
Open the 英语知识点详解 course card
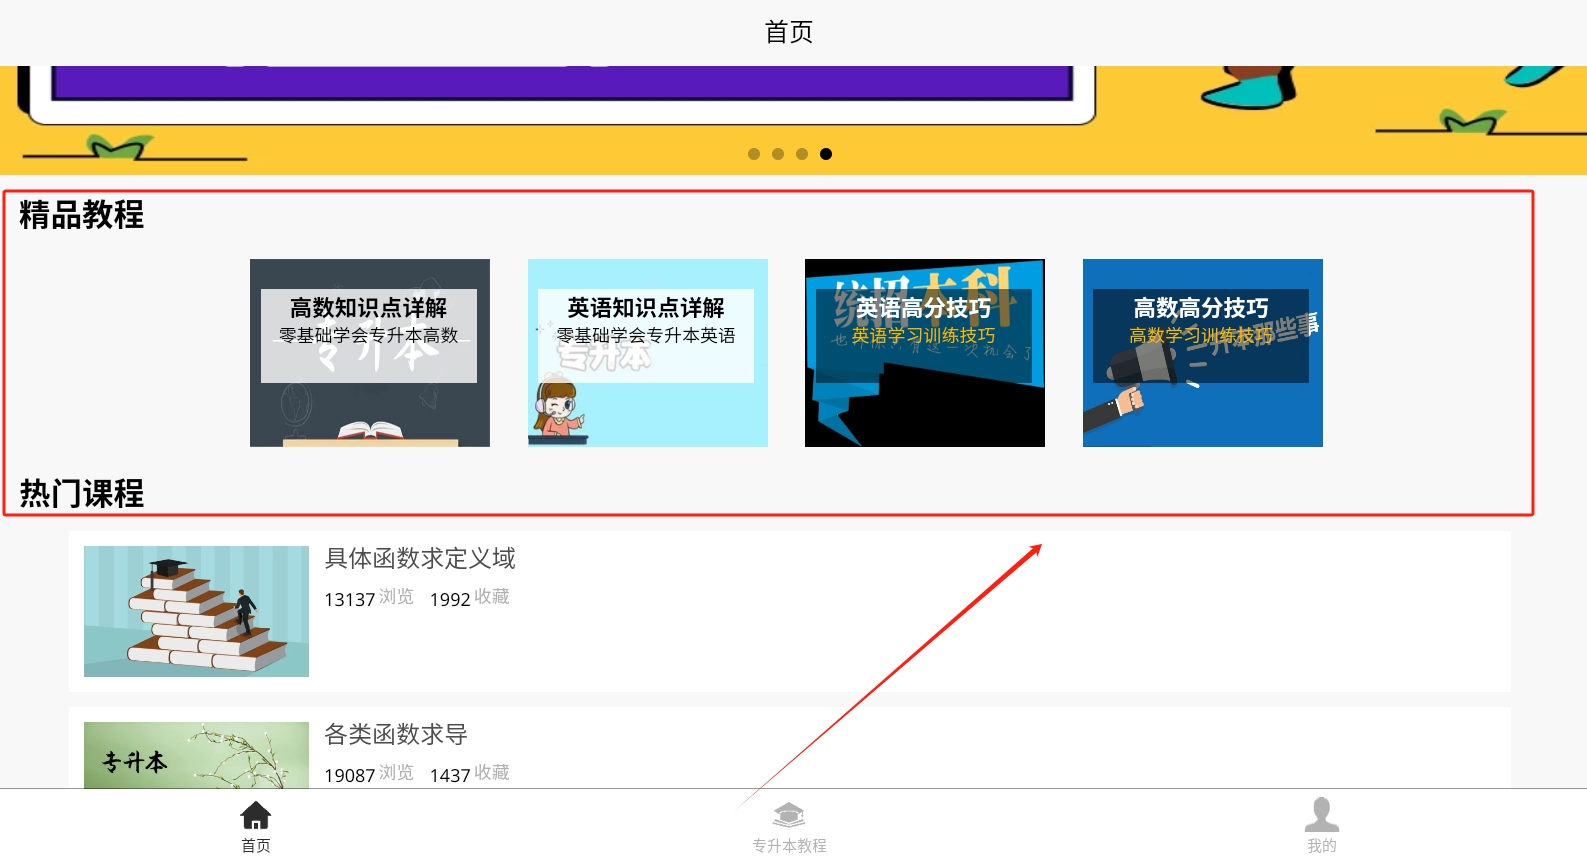648,353
